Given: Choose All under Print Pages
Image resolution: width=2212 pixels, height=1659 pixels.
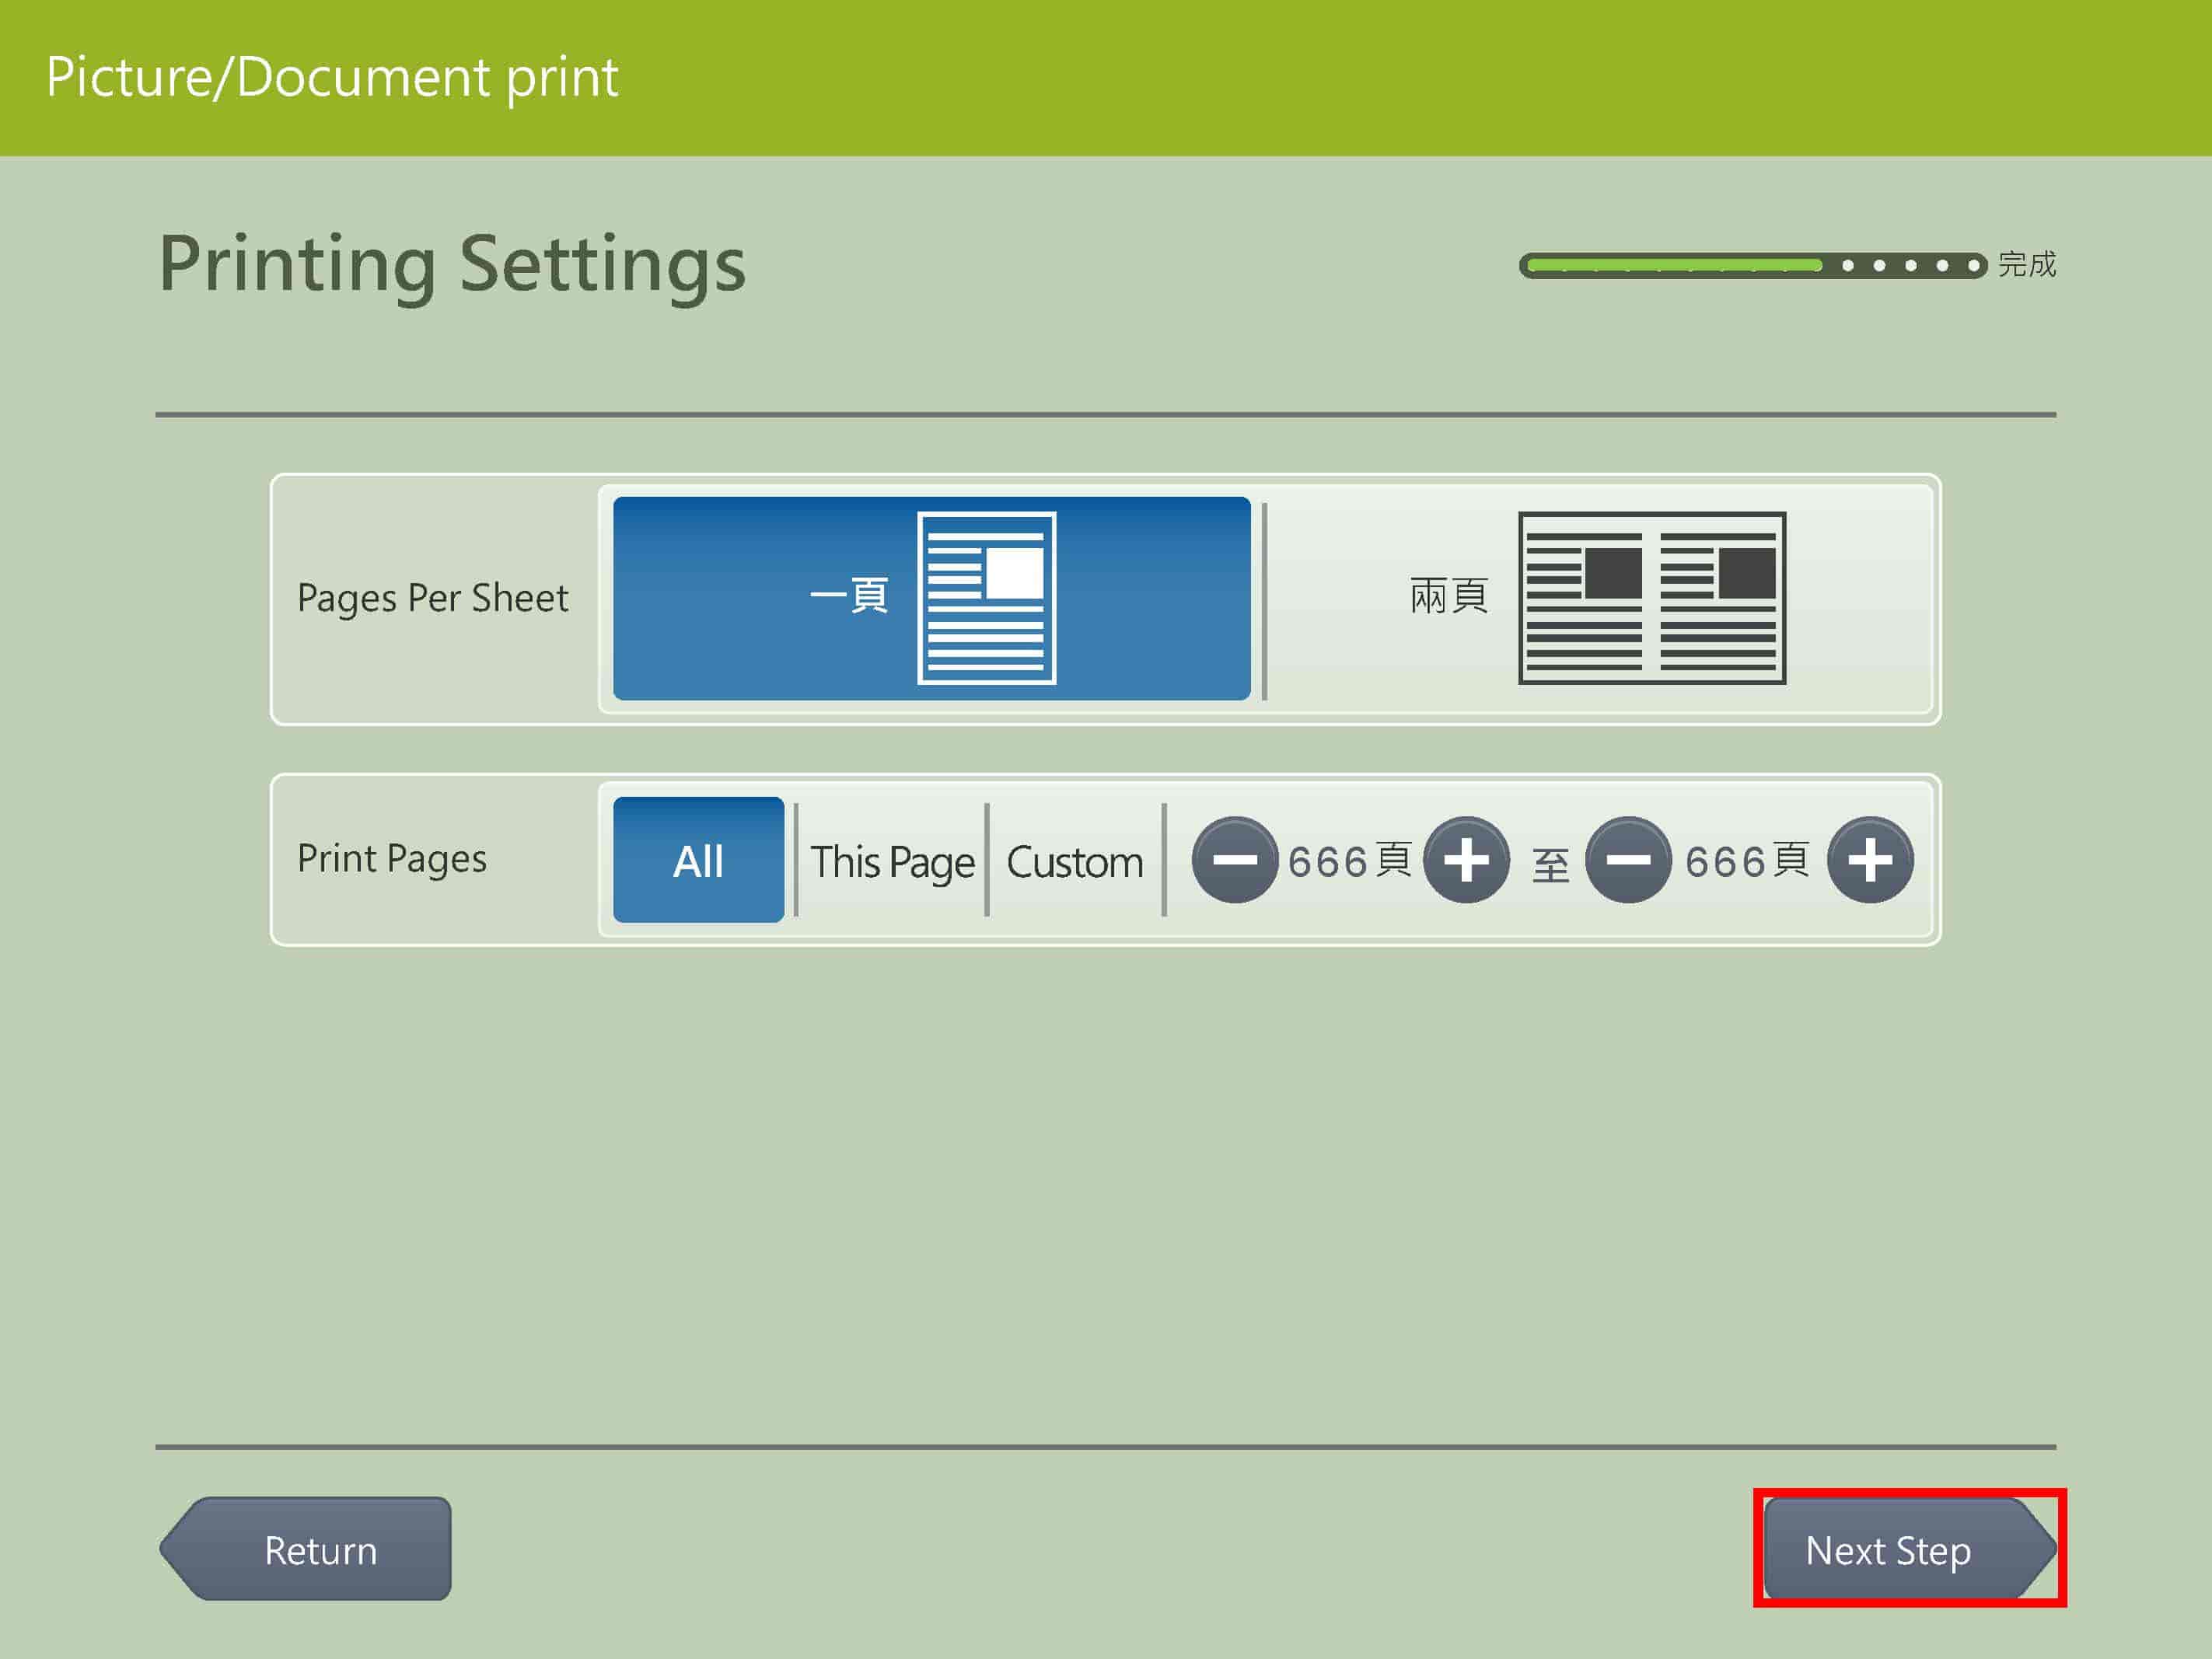Looking at the screenshot, I should pos(698,860).
